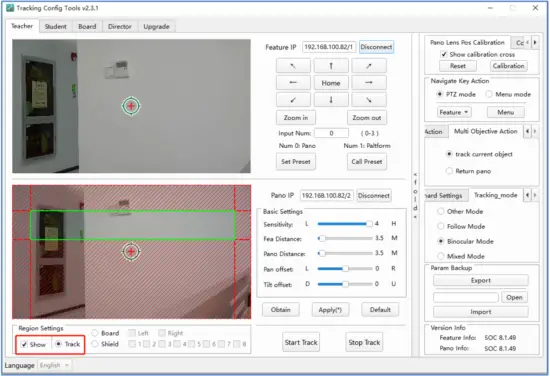Select the Shield region radio button
This screenshot has height=376, width=550.
point(94,344)
